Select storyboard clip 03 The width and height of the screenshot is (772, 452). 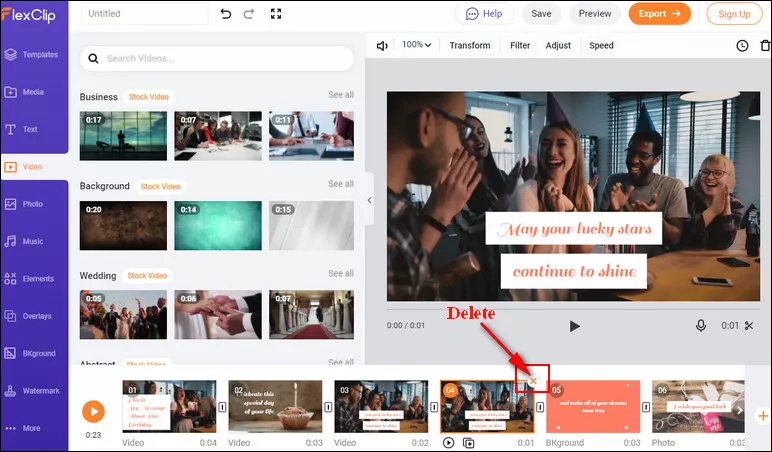381,407
